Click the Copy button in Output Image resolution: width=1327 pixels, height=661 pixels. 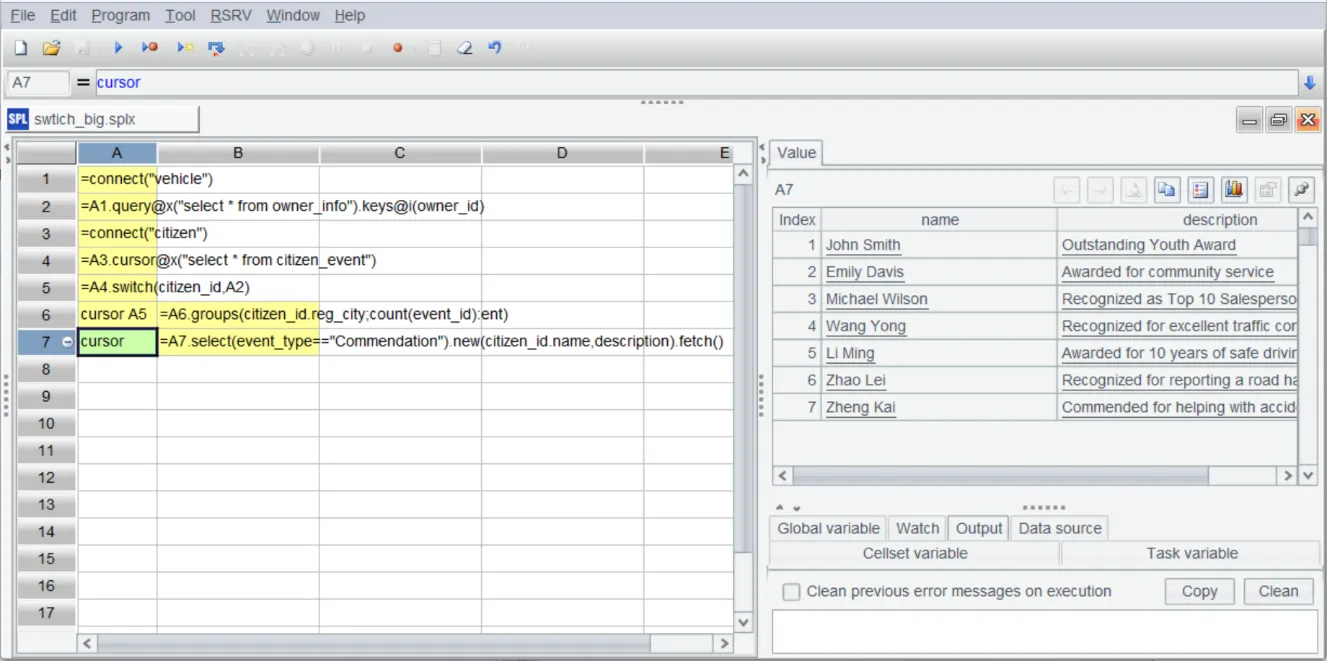(x=1199, y=591)
